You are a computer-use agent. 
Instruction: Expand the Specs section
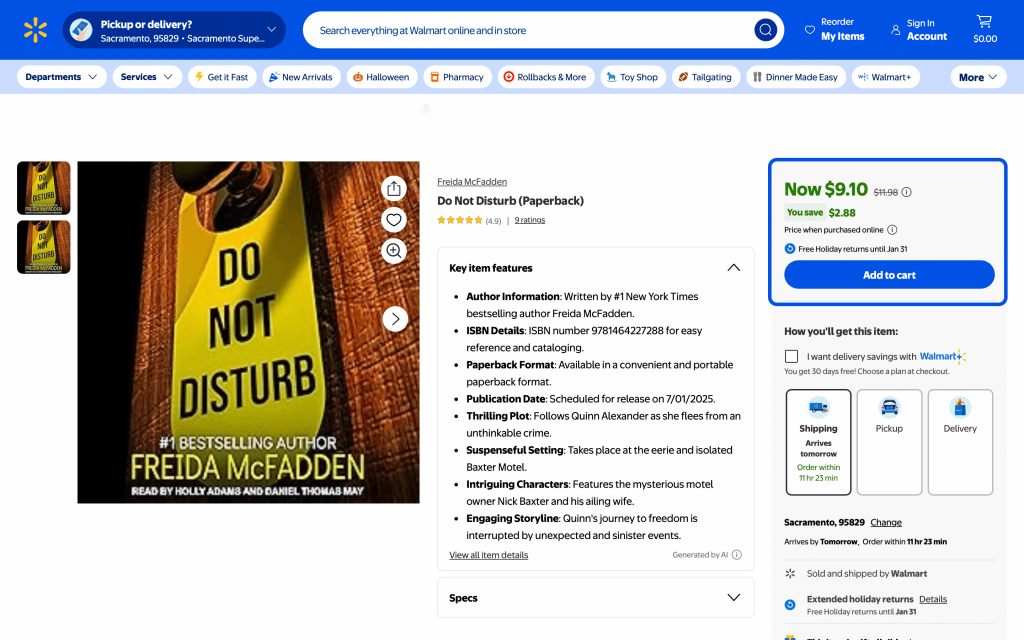pyautogui.click(x=733, y=598)
